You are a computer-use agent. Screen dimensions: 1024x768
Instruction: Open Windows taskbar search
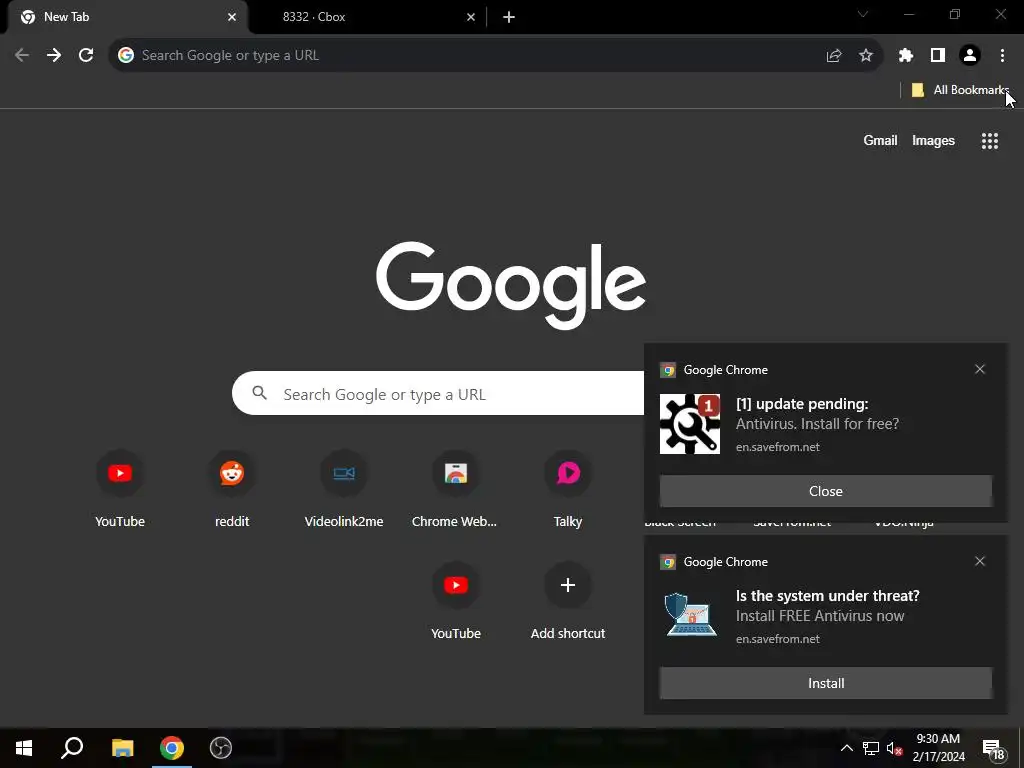pyautogui.click(x=72, y=748)
